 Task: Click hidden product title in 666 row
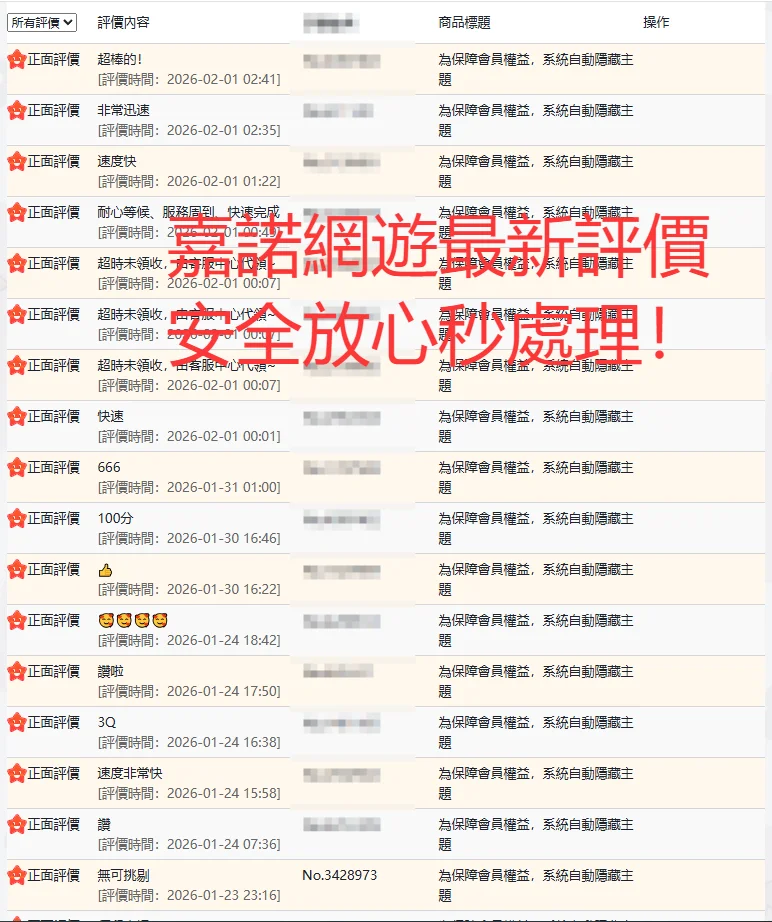(x=536, y=477)
